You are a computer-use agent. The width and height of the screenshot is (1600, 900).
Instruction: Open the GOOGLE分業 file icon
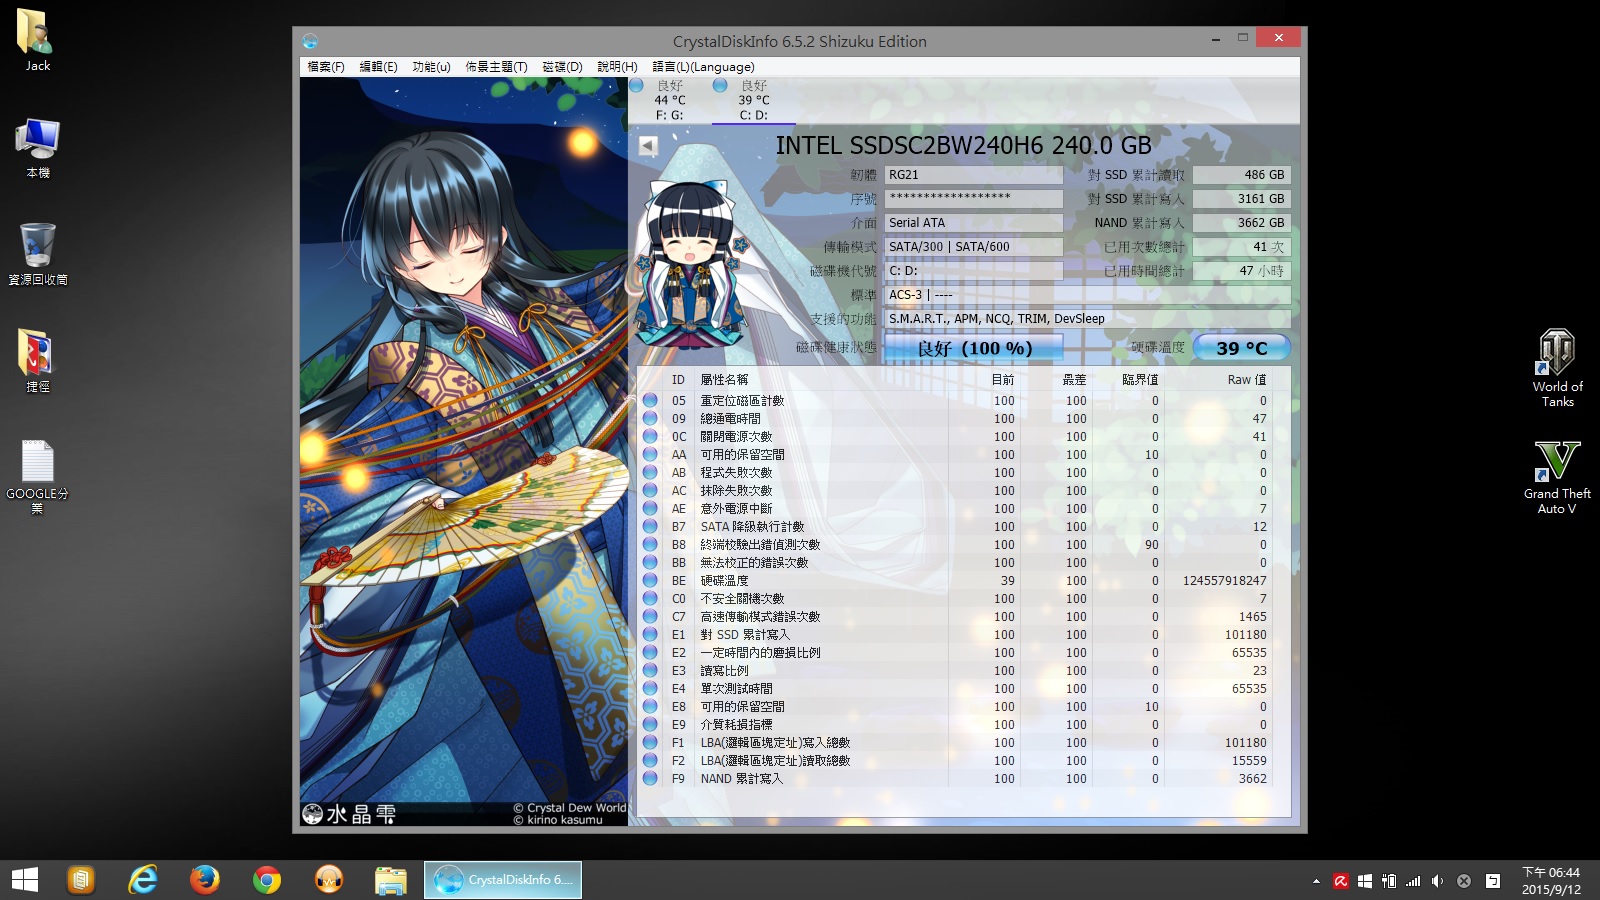(37, 477)
